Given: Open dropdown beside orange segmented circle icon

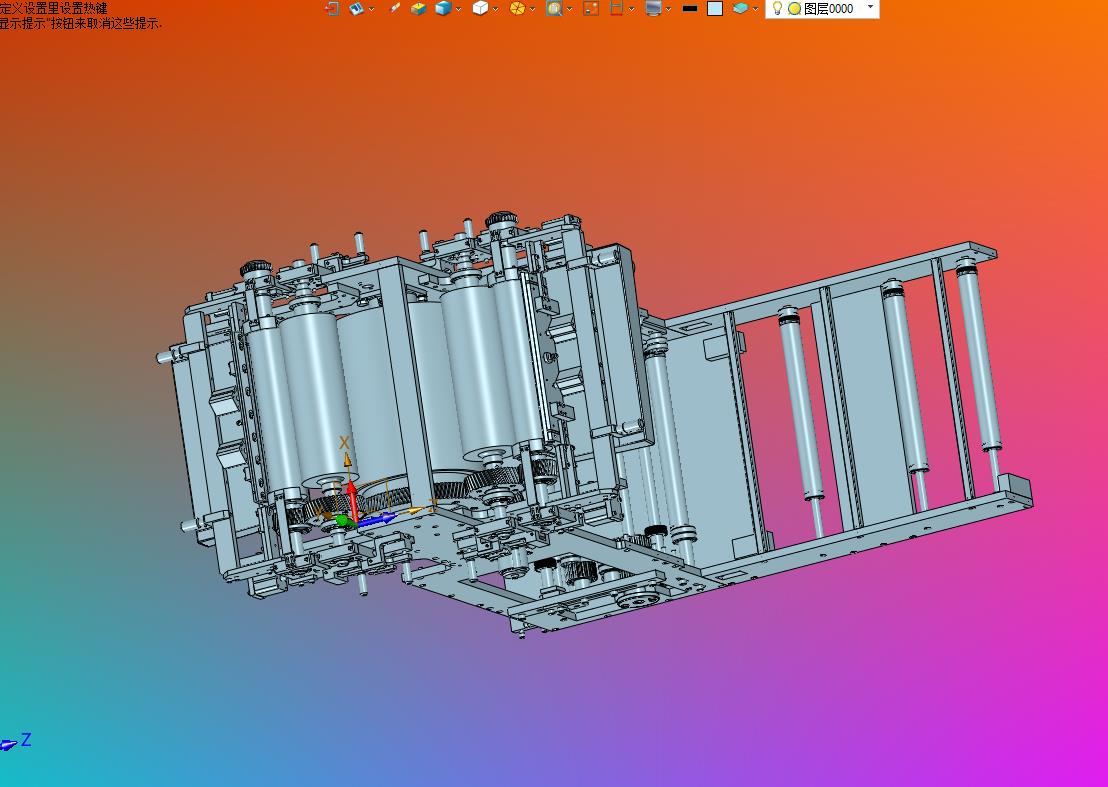Looking at the screenshot, I should click(532, 9).
